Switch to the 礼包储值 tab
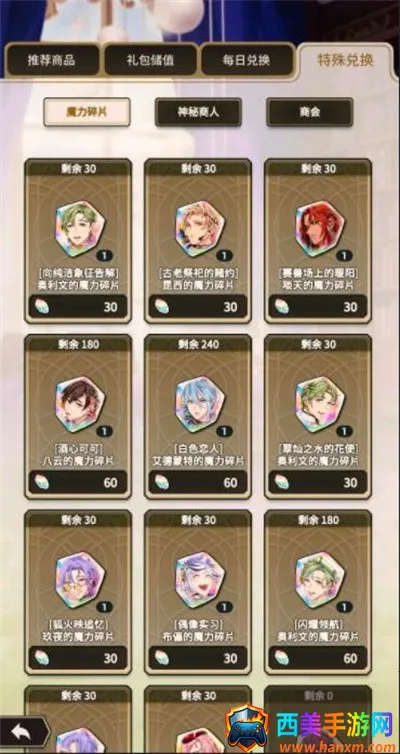Image resolution: width=400 pixels, height=754 pixels. click(150, 60)
